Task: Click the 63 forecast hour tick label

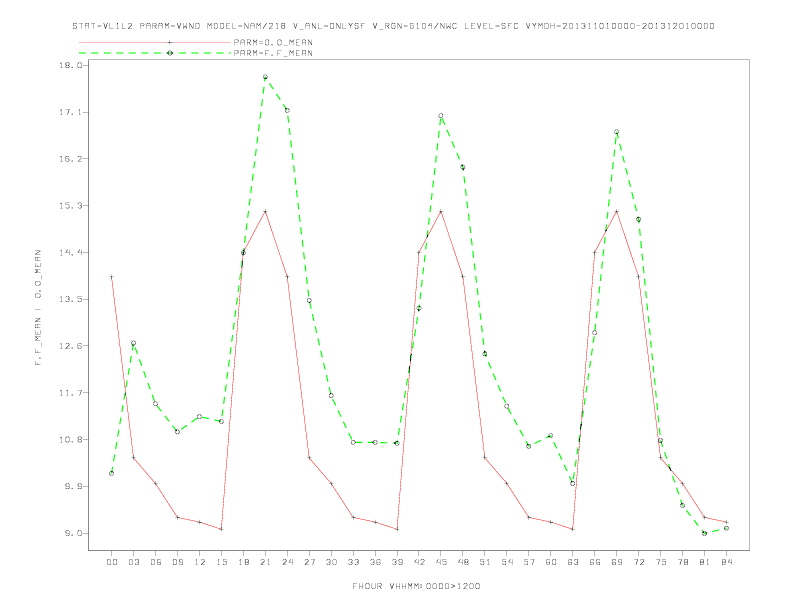Action: click(x=573, y=562)
